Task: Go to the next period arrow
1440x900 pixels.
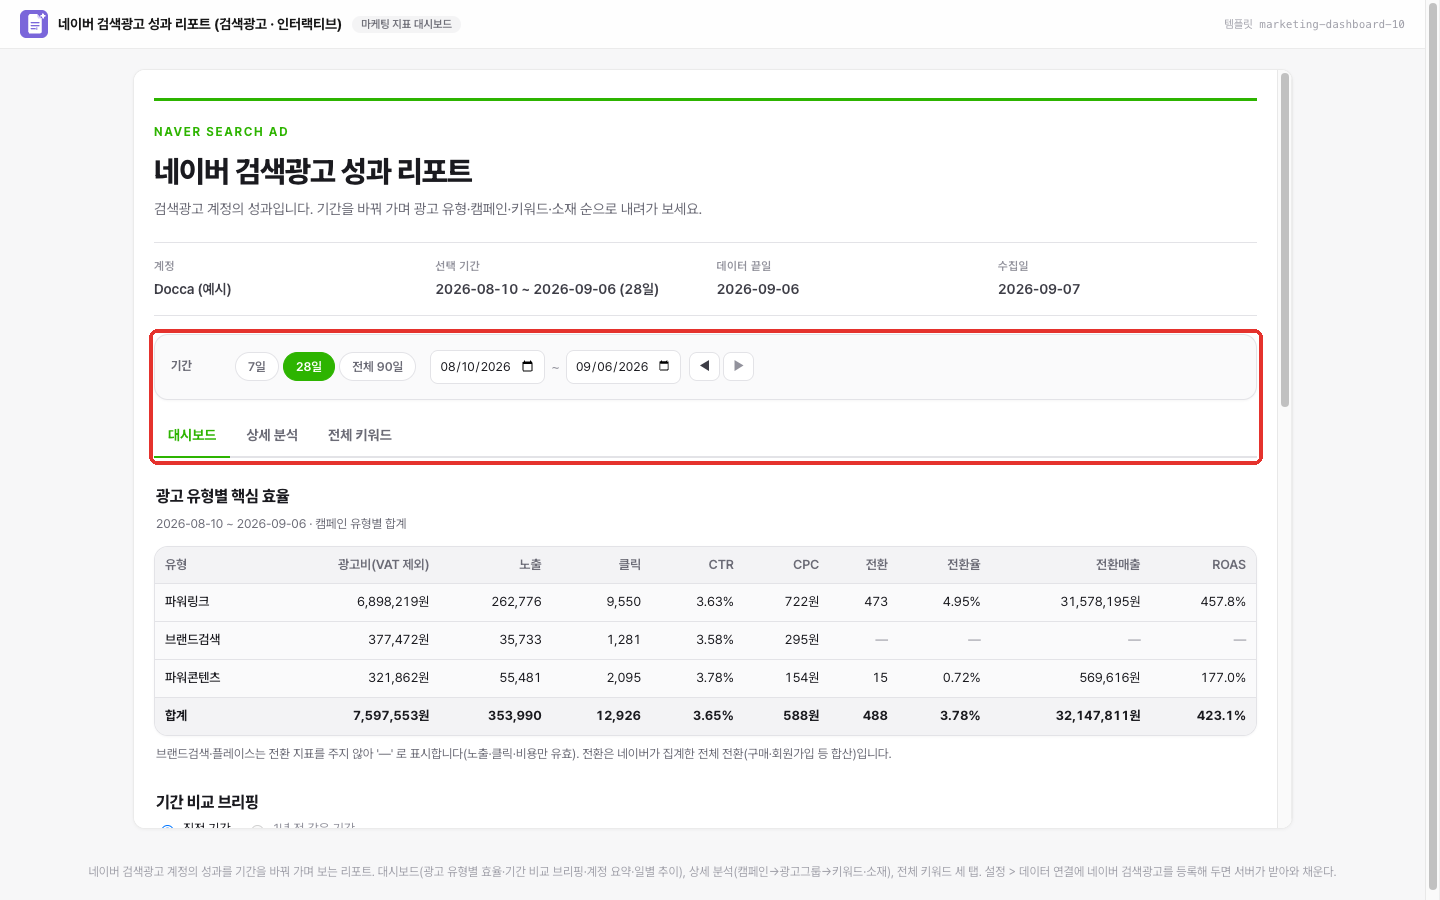Action: coord(738,366)
